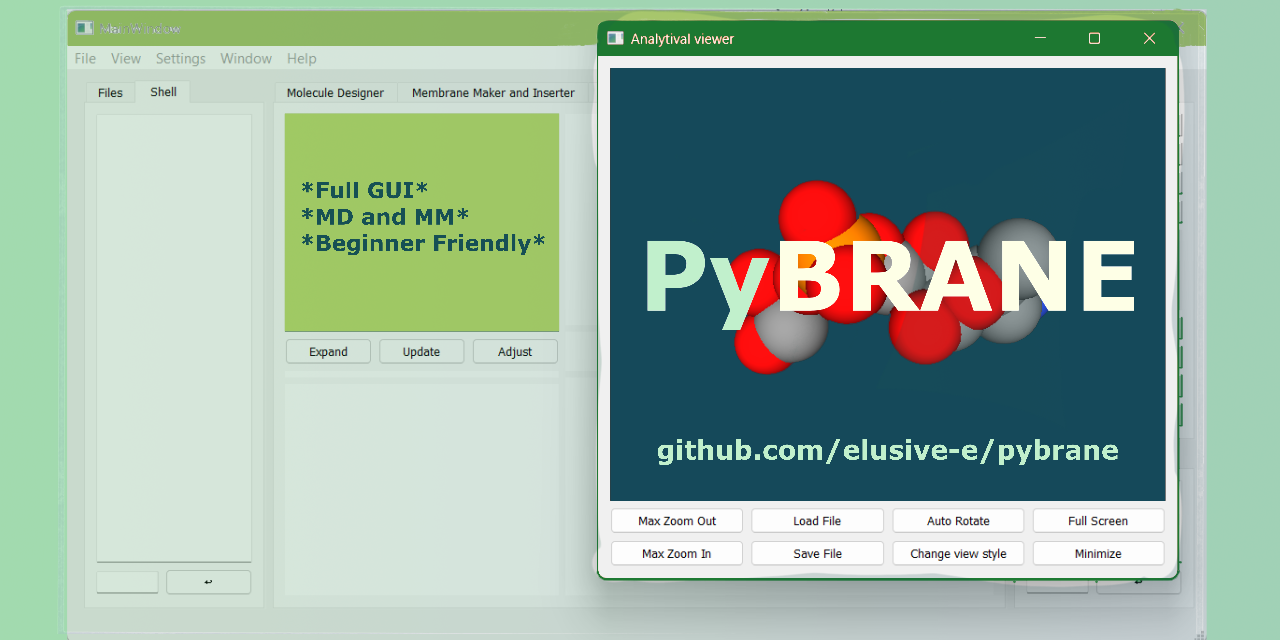Click Save File in Analytical viewer

(x=817, y=554)
